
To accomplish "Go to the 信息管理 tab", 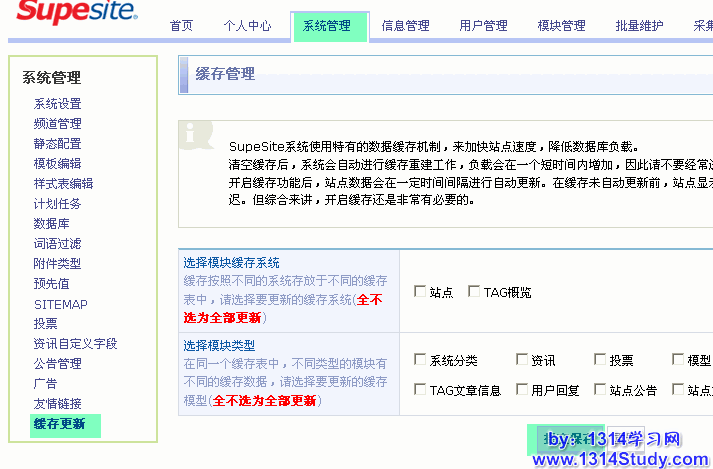I will pos(405,26).
